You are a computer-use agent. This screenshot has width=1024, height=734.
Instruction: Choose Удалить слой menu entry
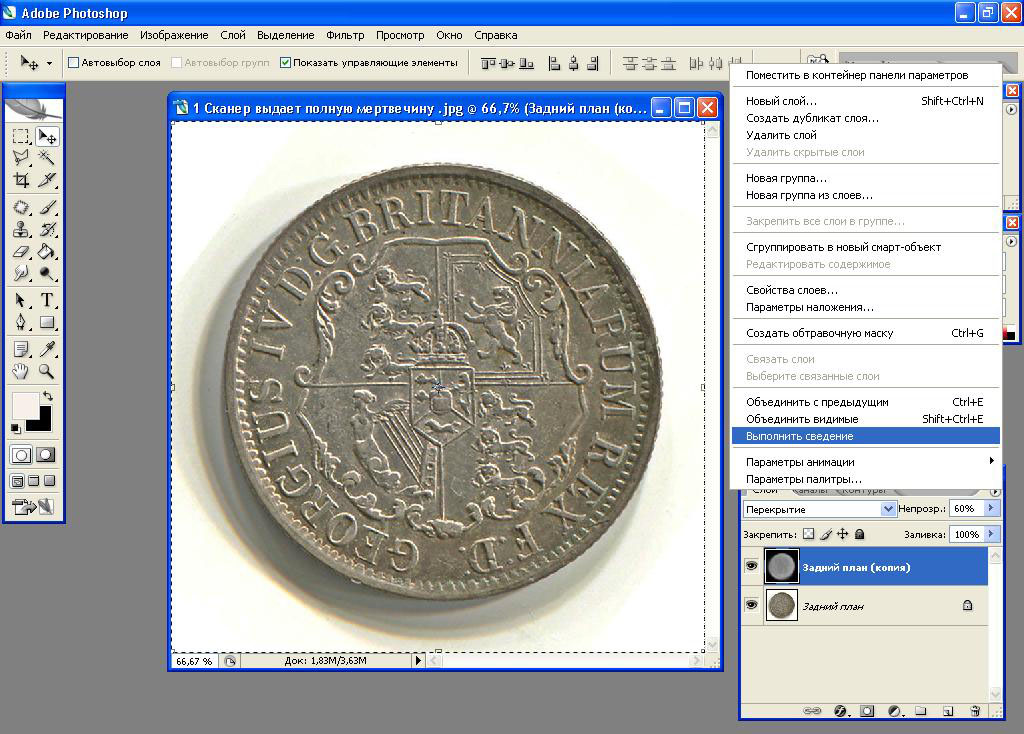866,135
